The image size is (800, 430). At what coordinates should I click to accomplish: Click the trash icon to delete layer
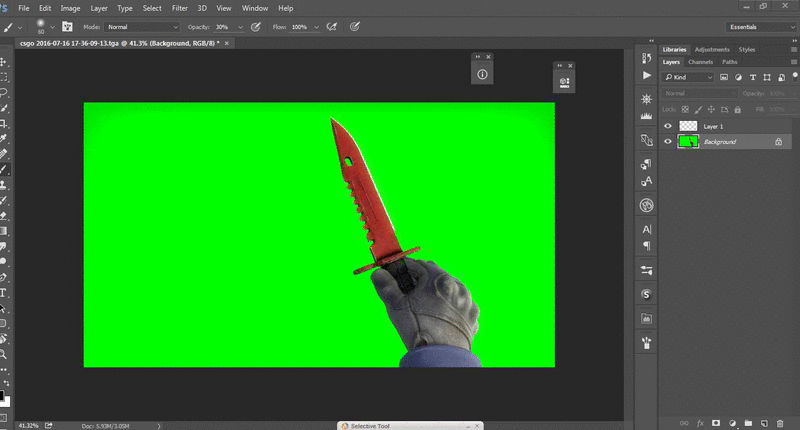click(780, 423)
